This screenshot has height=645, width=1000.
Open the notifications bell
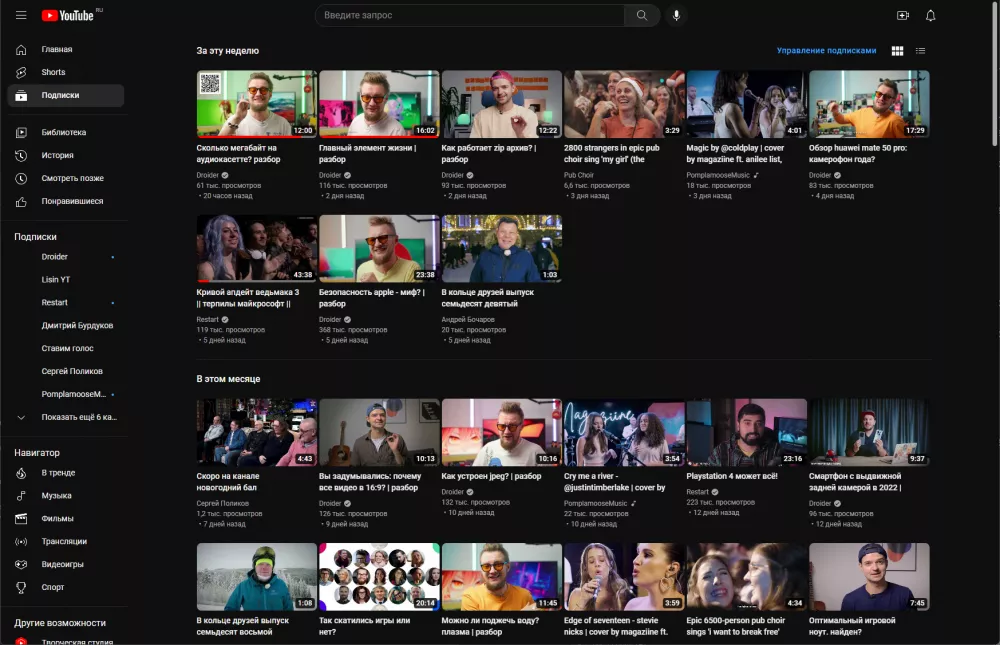[x=931, y=15]
